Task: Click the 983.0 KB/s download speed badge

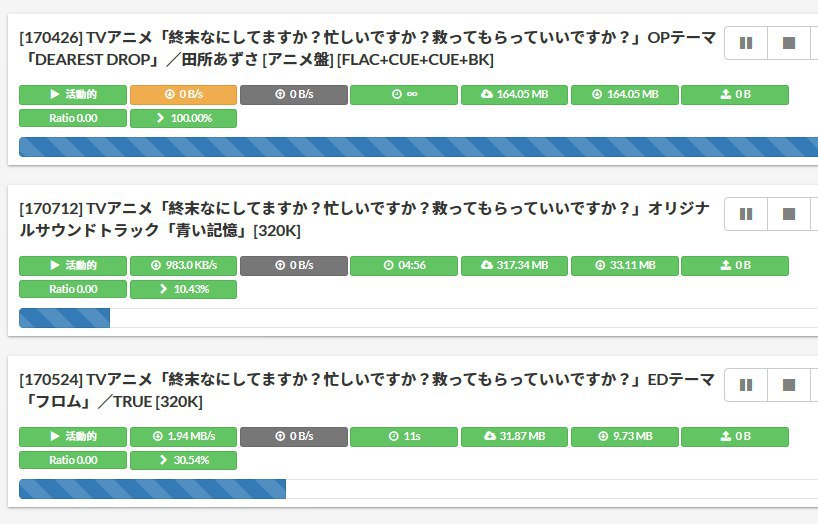Action: 183,266
